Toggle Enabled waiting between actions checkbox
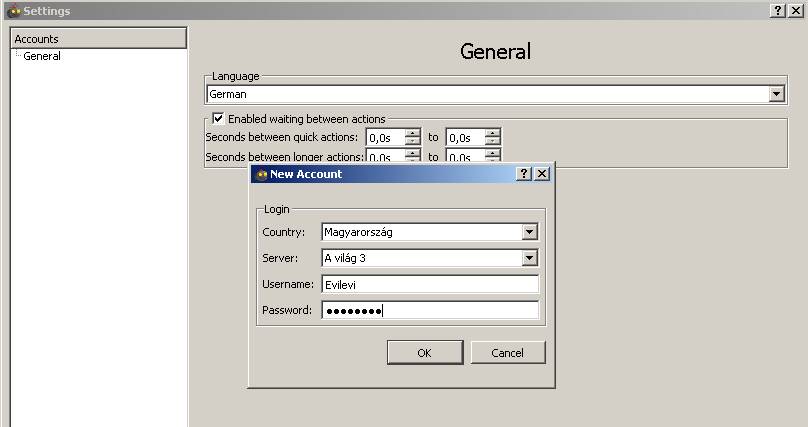 coord(218,118)
